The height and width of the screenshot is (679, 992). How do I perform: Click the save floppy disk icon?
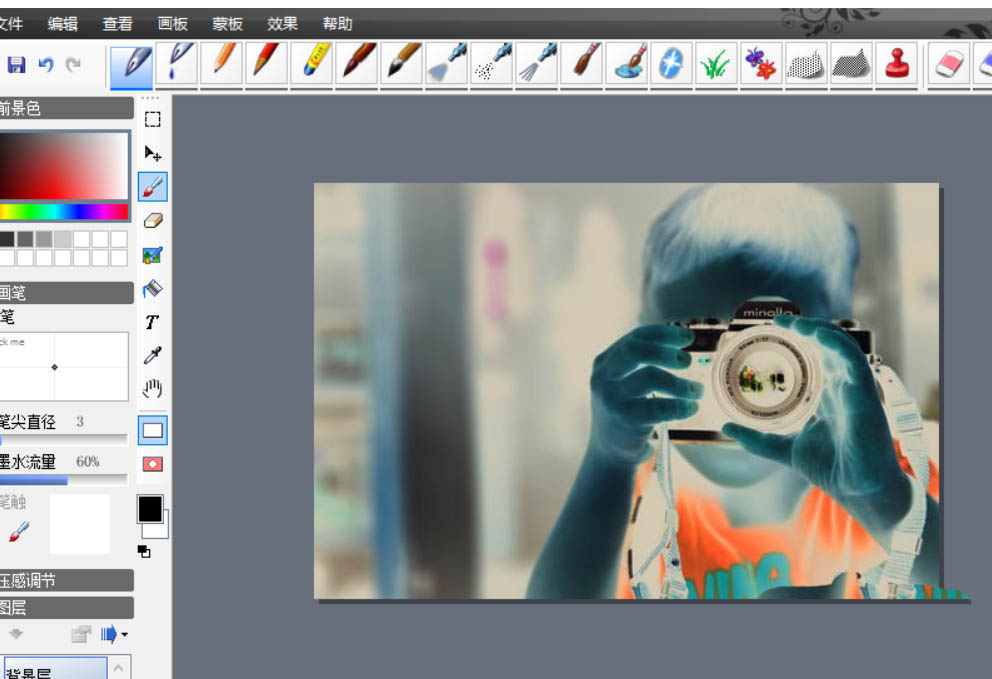[x=16, y=64]
